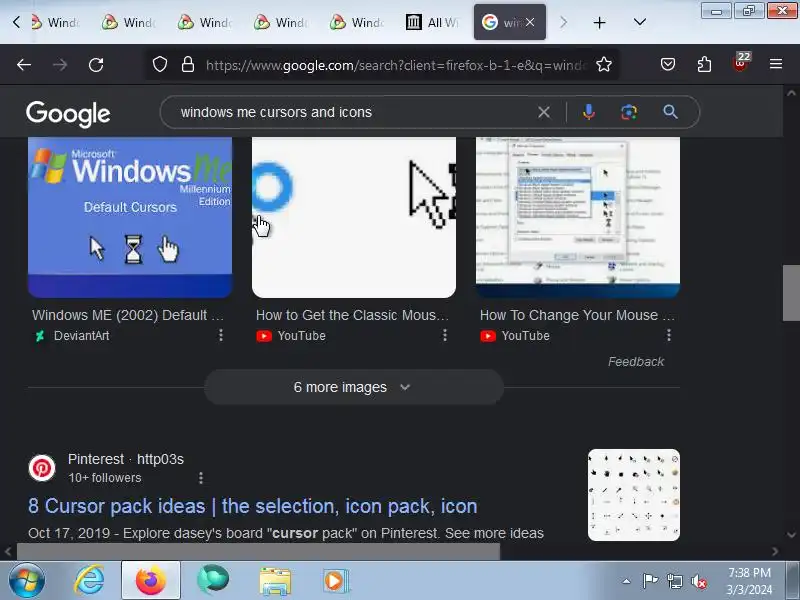Click the classic mouse pointer video thumbnail
The height and width of the screenshot is (600, 800).
pyautogui.click(x=354, y=217)
